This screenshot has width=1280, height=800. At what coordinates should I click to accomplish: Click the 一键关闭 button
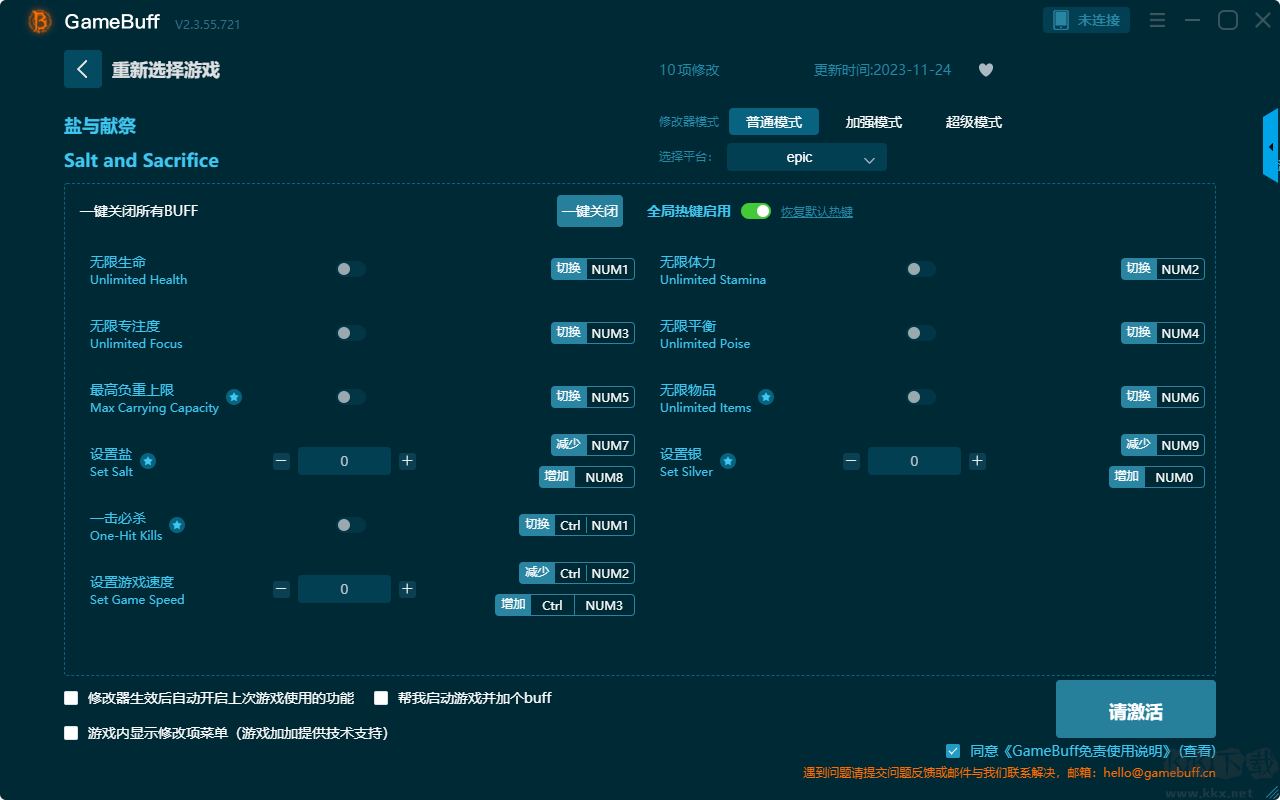(x=590, y=211)
